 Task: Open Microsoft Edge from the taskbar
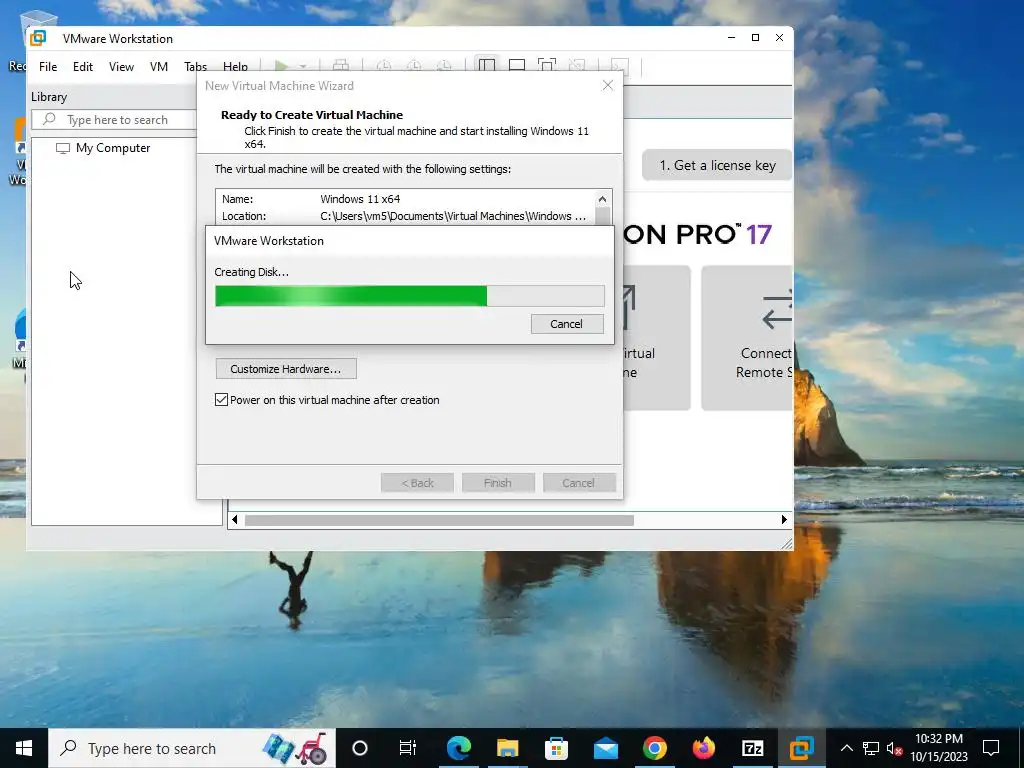[x=458, y=748]
